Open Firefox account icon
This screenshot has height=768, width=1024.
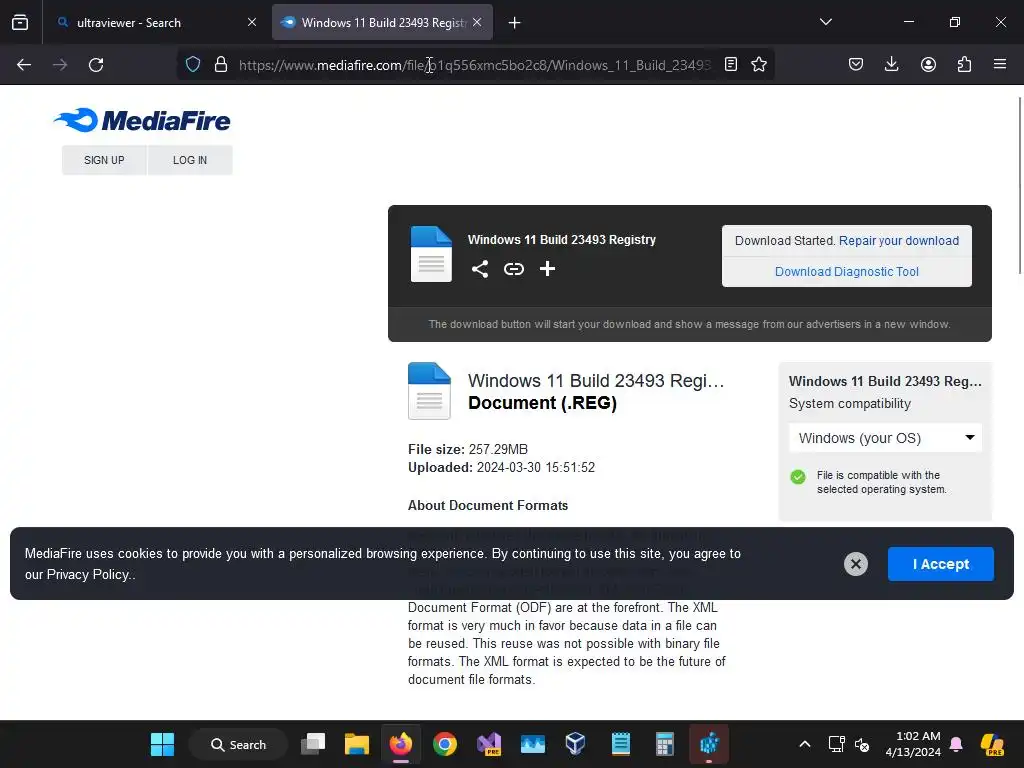(928, 65)
